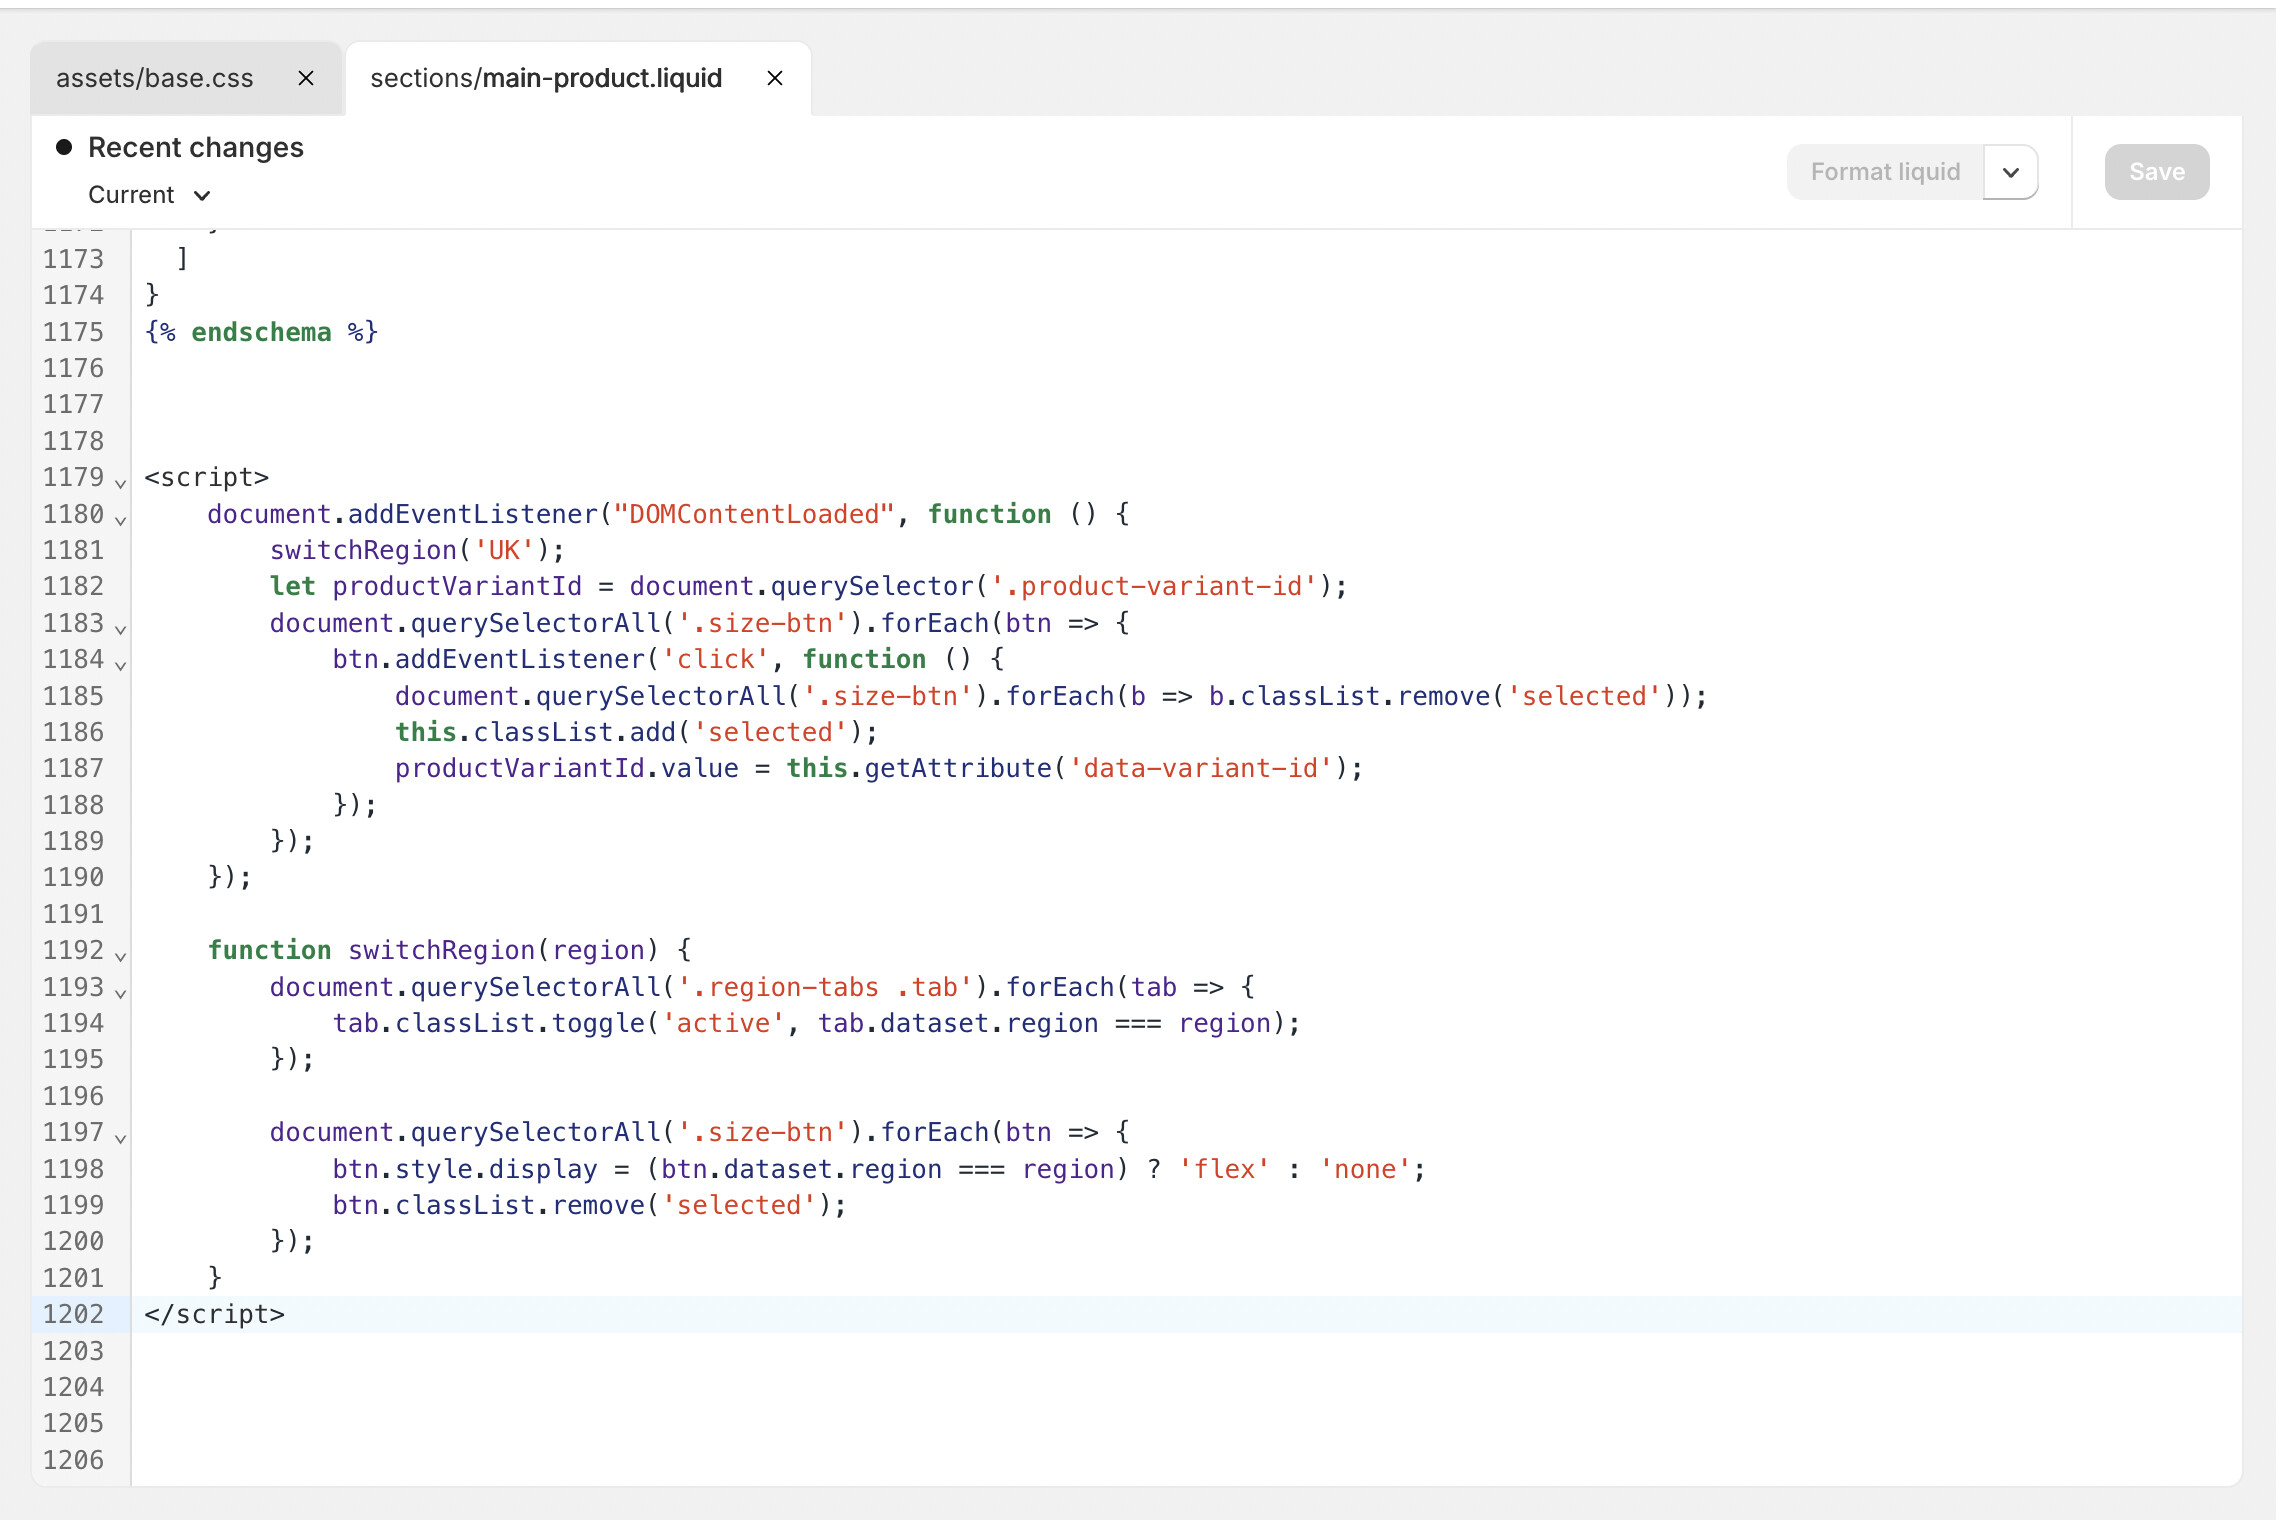2276x1520 pixels.
Task: Click the '.region-tabs .tab' selector string
Action: (x=824, y=987)
